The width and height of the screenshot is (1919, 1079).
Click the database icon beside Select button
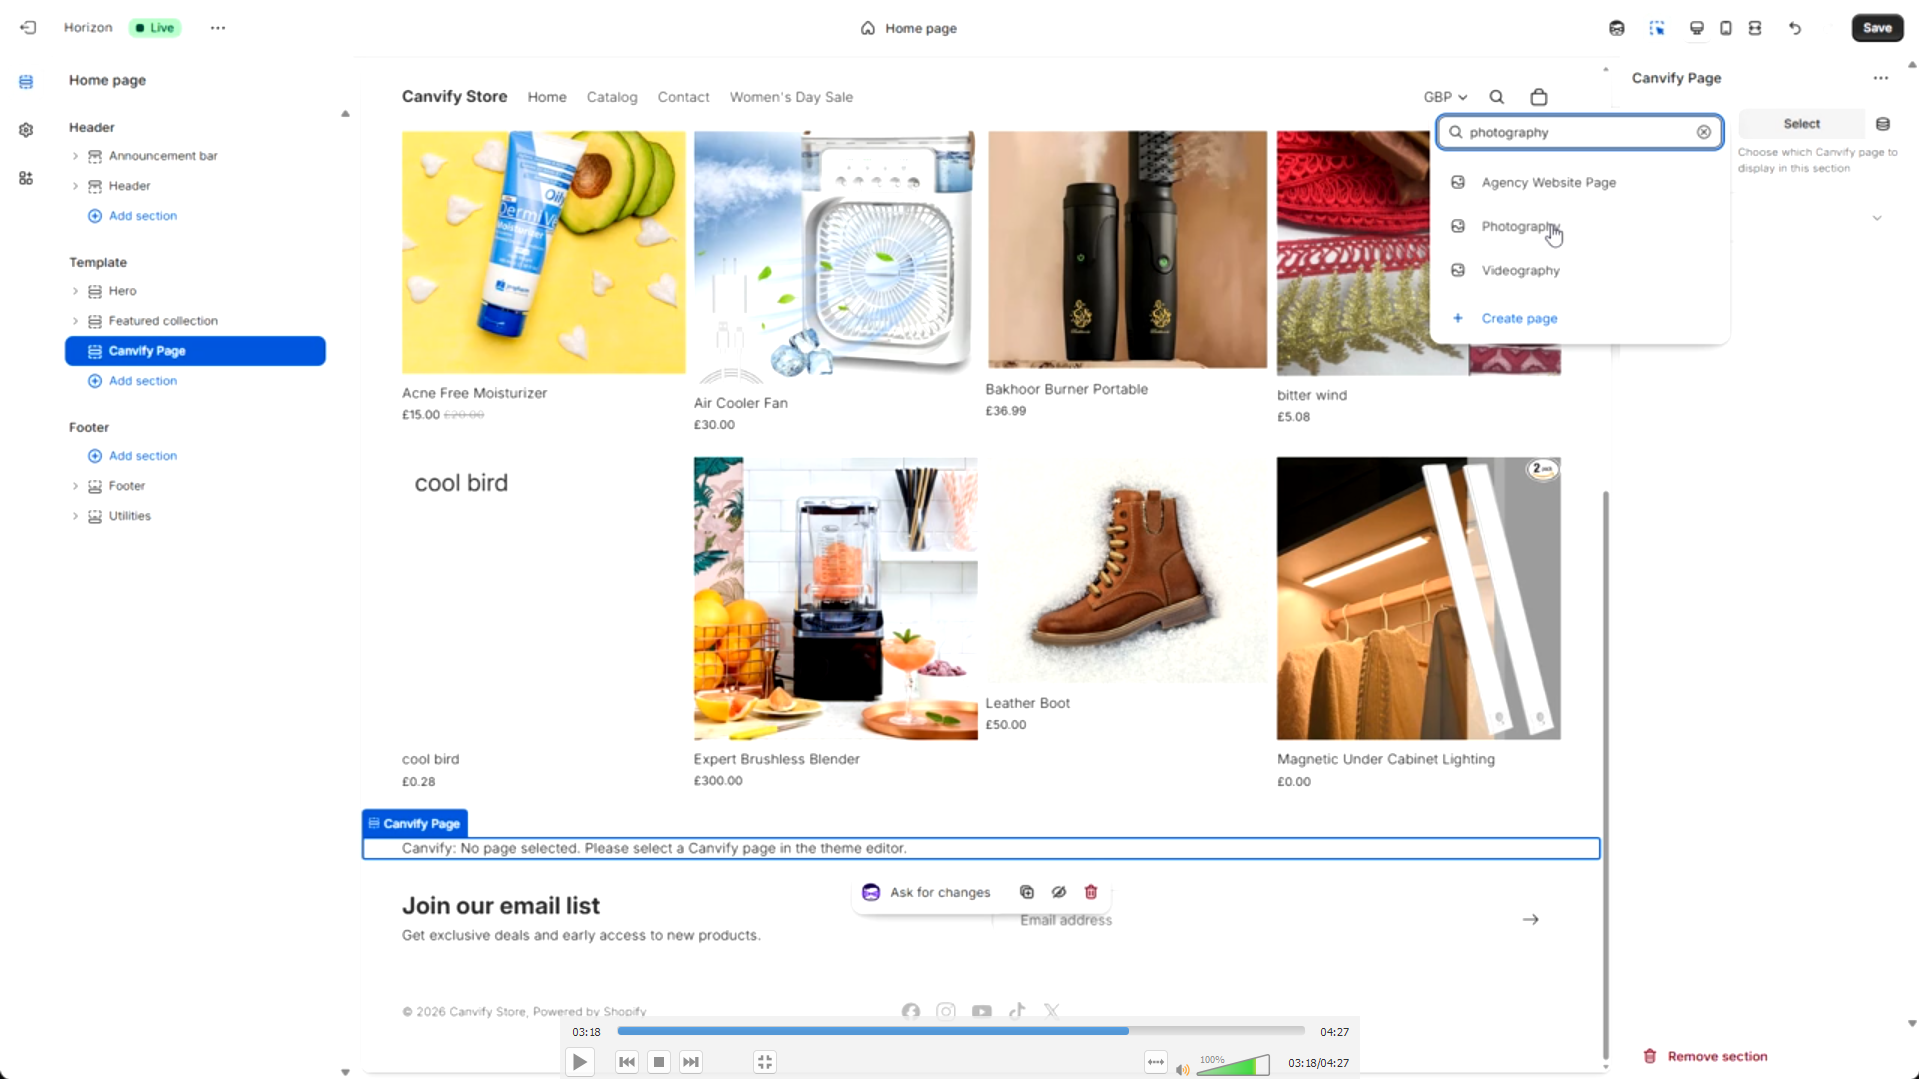[1884, 123]
